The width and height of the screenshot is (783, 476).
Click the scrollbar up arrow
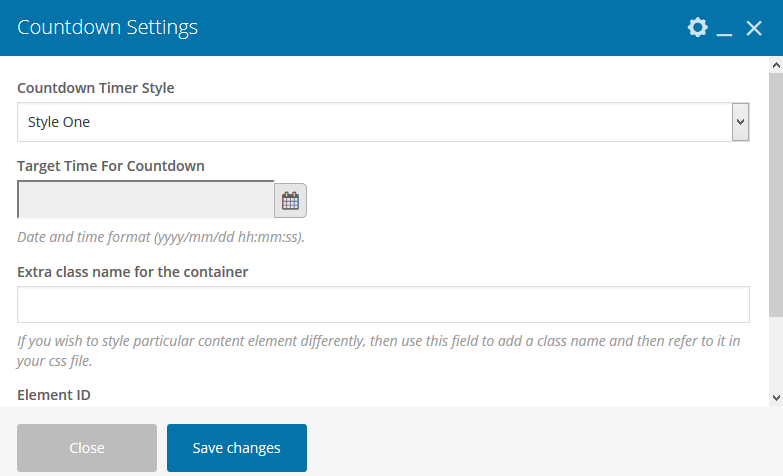(775, 65)
